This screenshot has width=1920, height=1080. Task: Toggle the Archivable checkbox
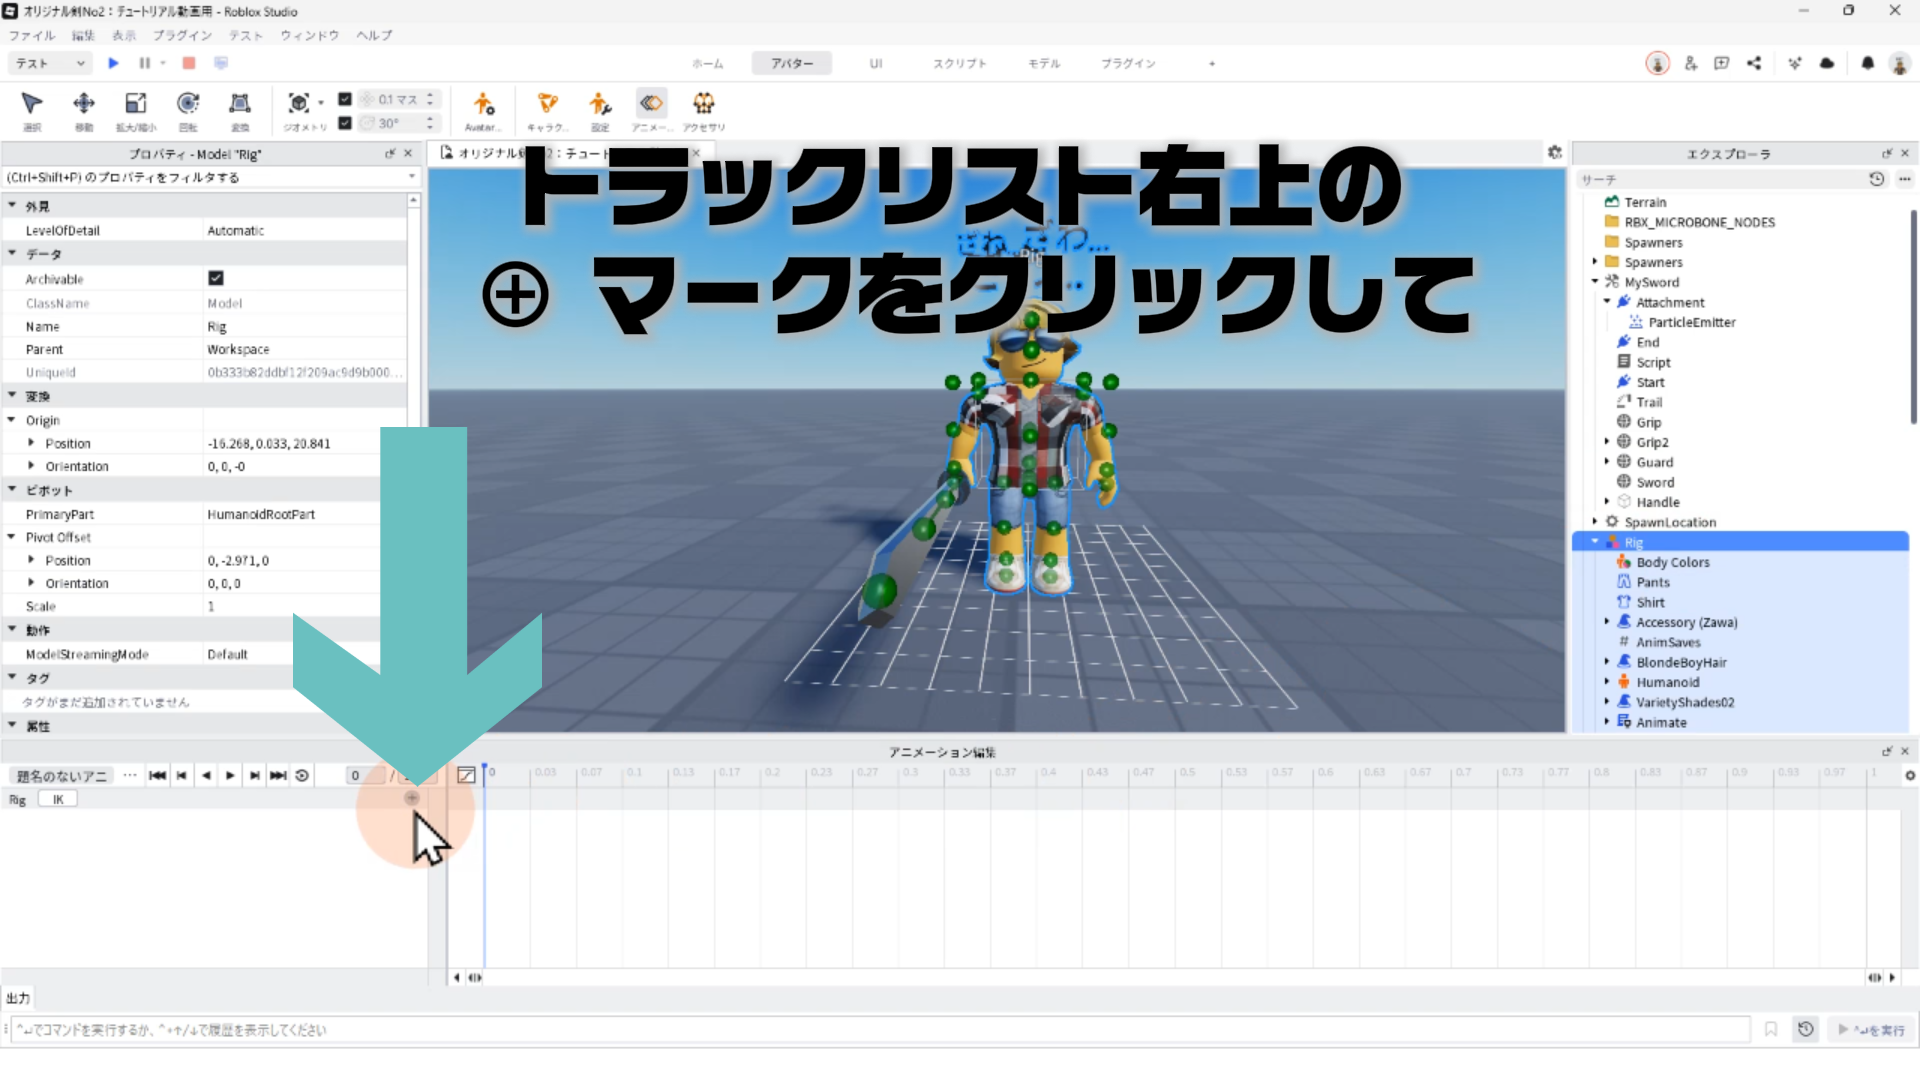[x=216, y=278]
